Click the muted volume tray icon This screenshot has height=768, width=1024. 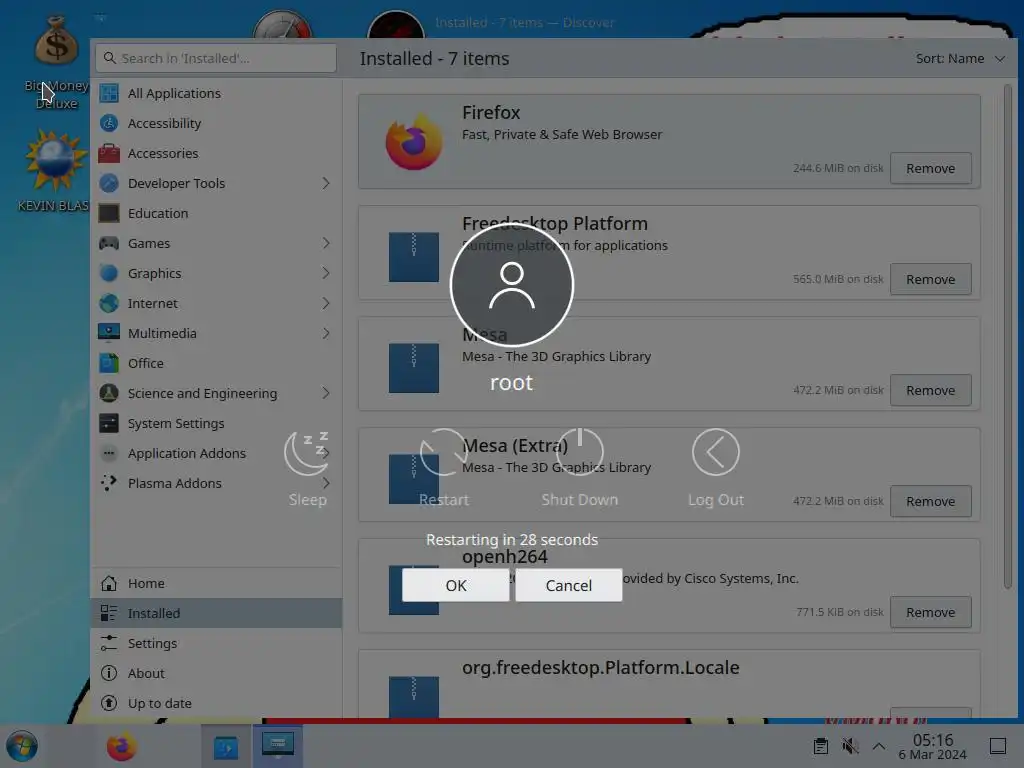coord(850,746)
